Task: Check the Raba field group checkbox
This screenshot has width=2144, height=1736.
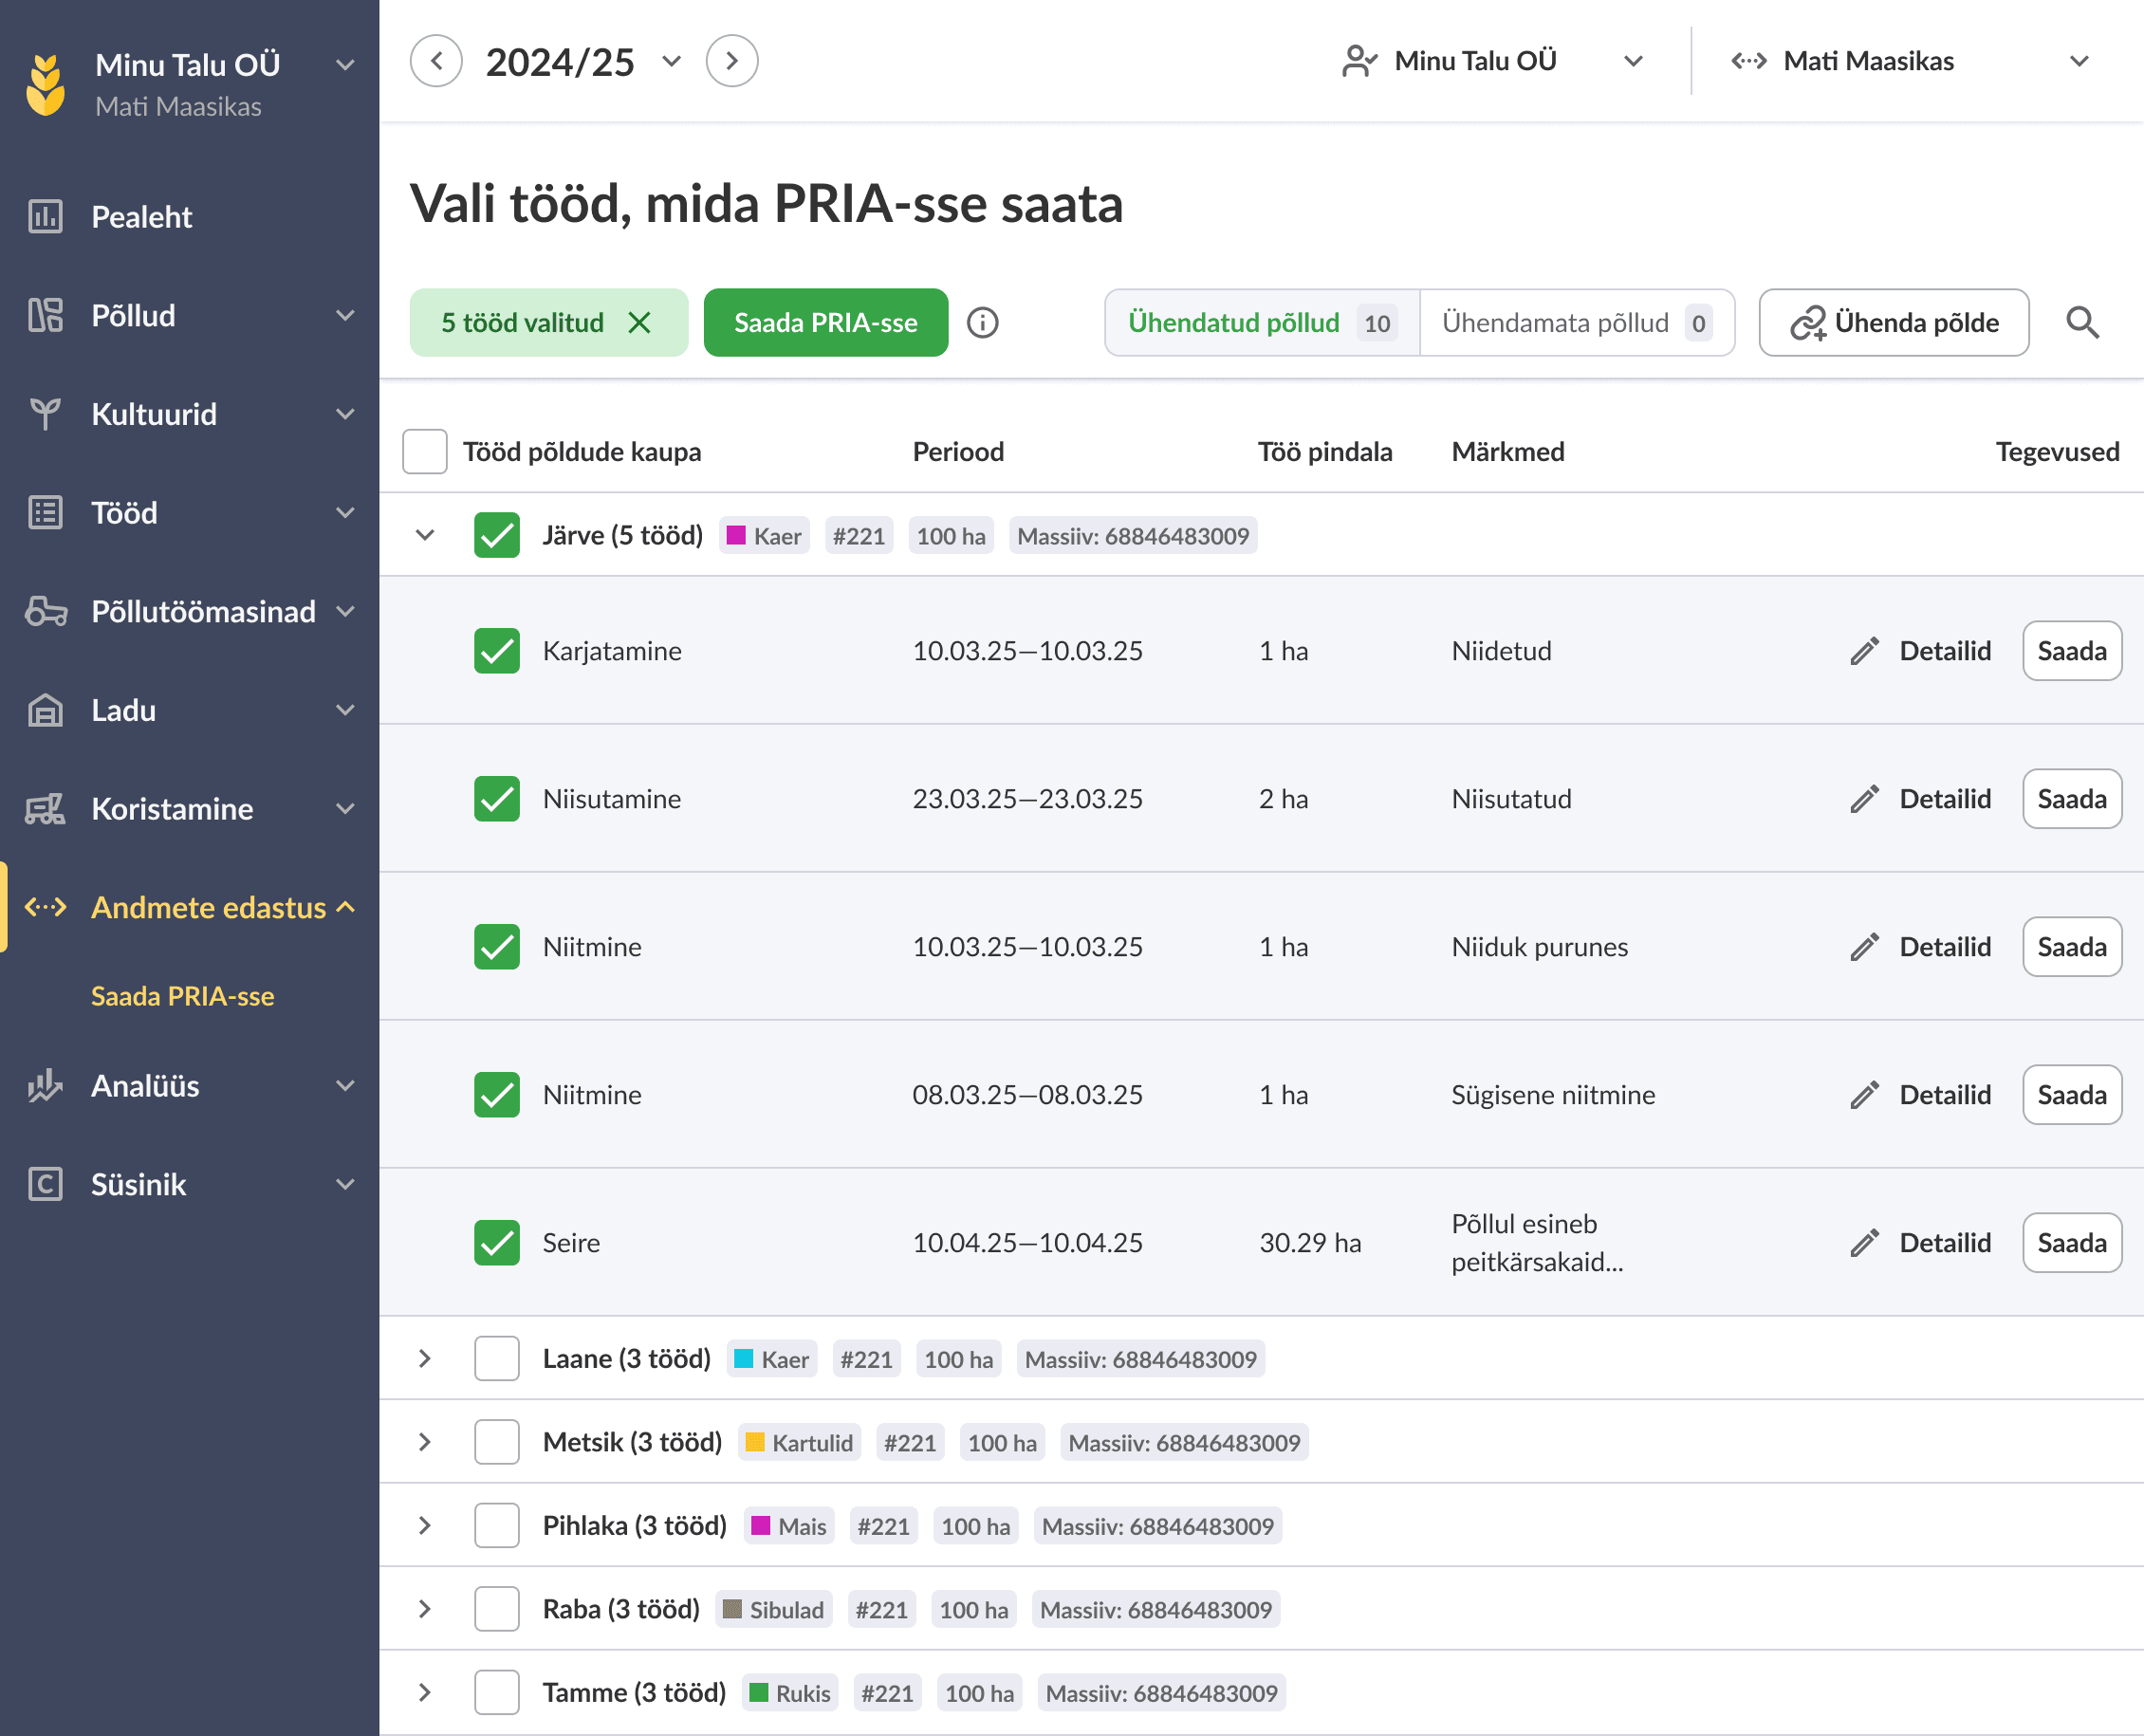Action: [497, 1609]
